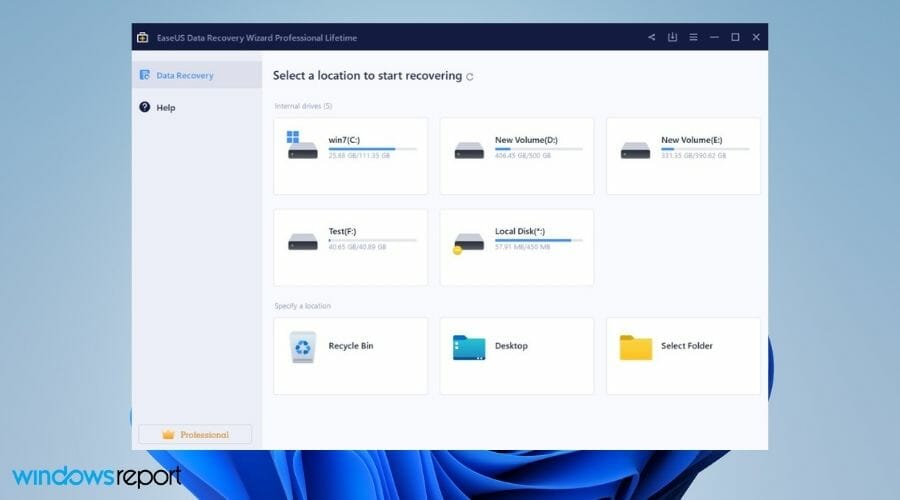
Task: Minimize the EaseUS window
Action: [714, 37]
